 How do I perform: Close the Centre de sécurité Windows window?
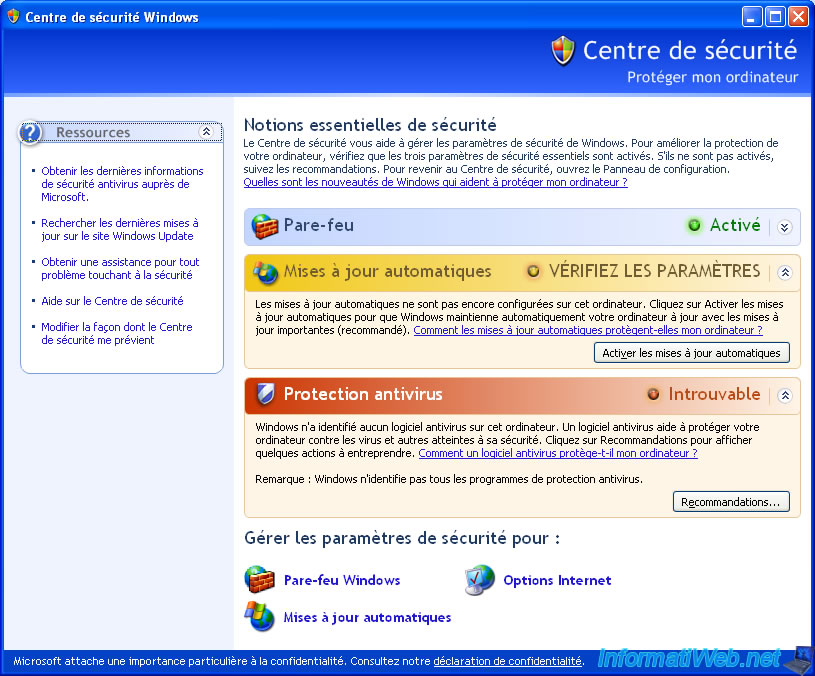[x=798, y=17]
